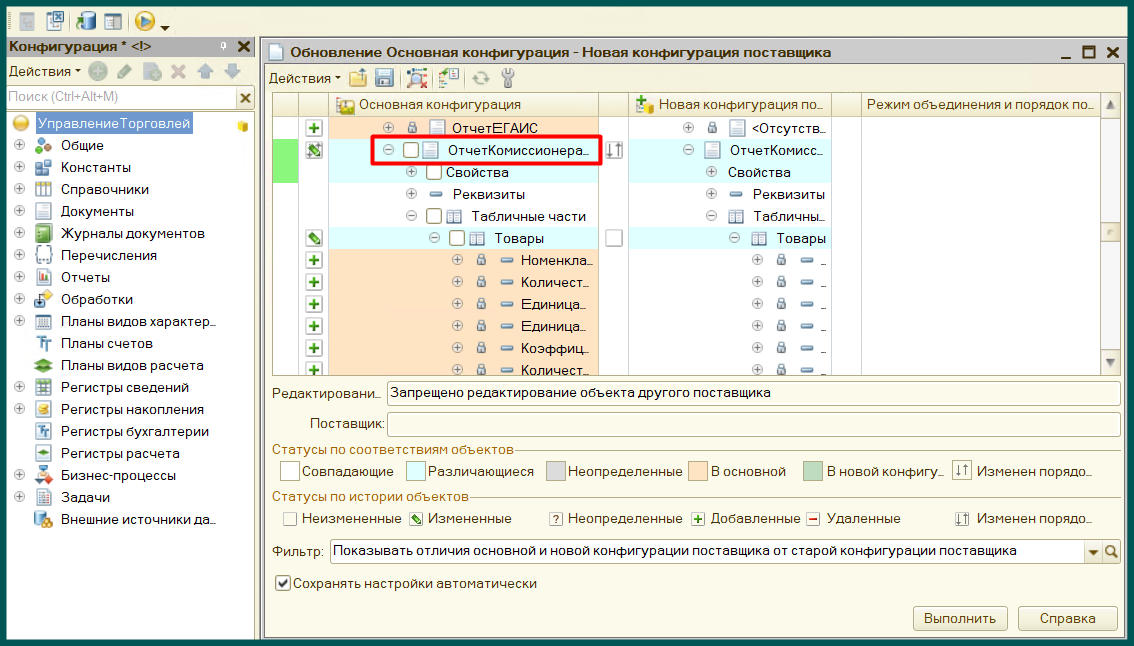
Task: Click the save diskette icon in update toolbar
Action: pyautogui.click(x=384, y=78)
